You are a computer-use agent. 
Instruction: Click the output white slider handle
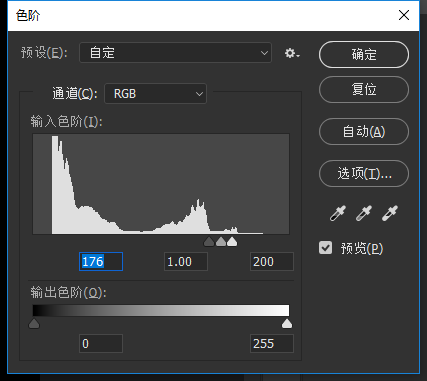click(287, 323)
